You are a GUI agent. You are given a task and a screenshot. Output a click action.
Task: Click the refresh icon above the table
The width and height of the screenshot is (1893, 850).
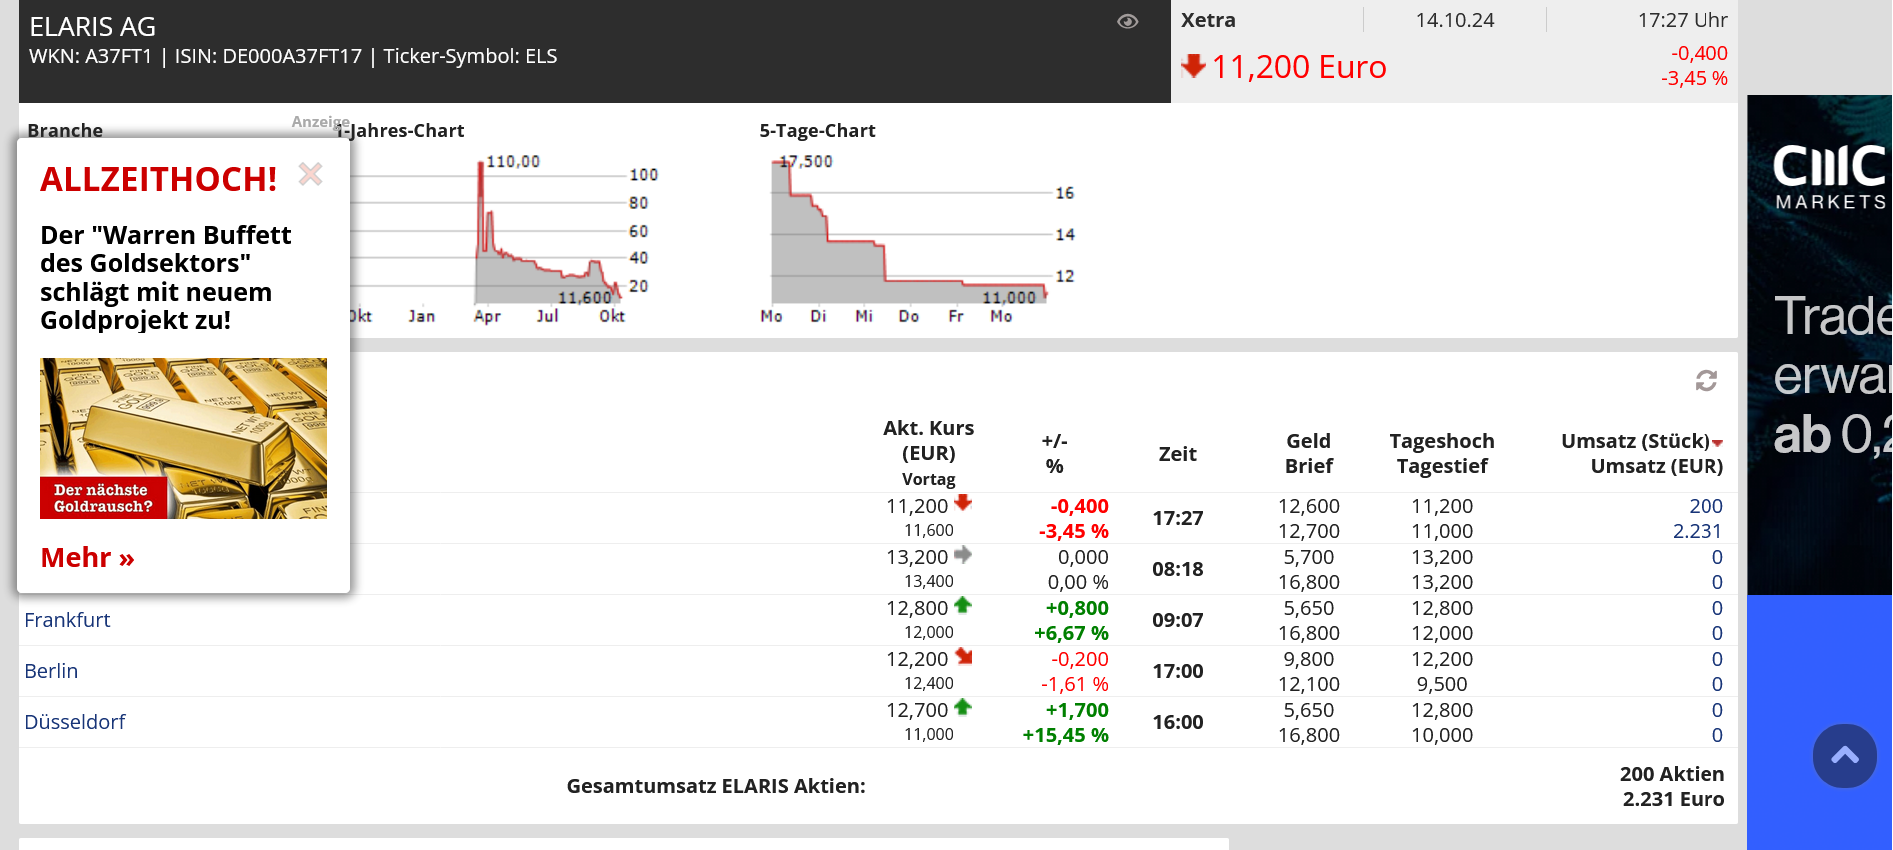(x=1706, y=380)
